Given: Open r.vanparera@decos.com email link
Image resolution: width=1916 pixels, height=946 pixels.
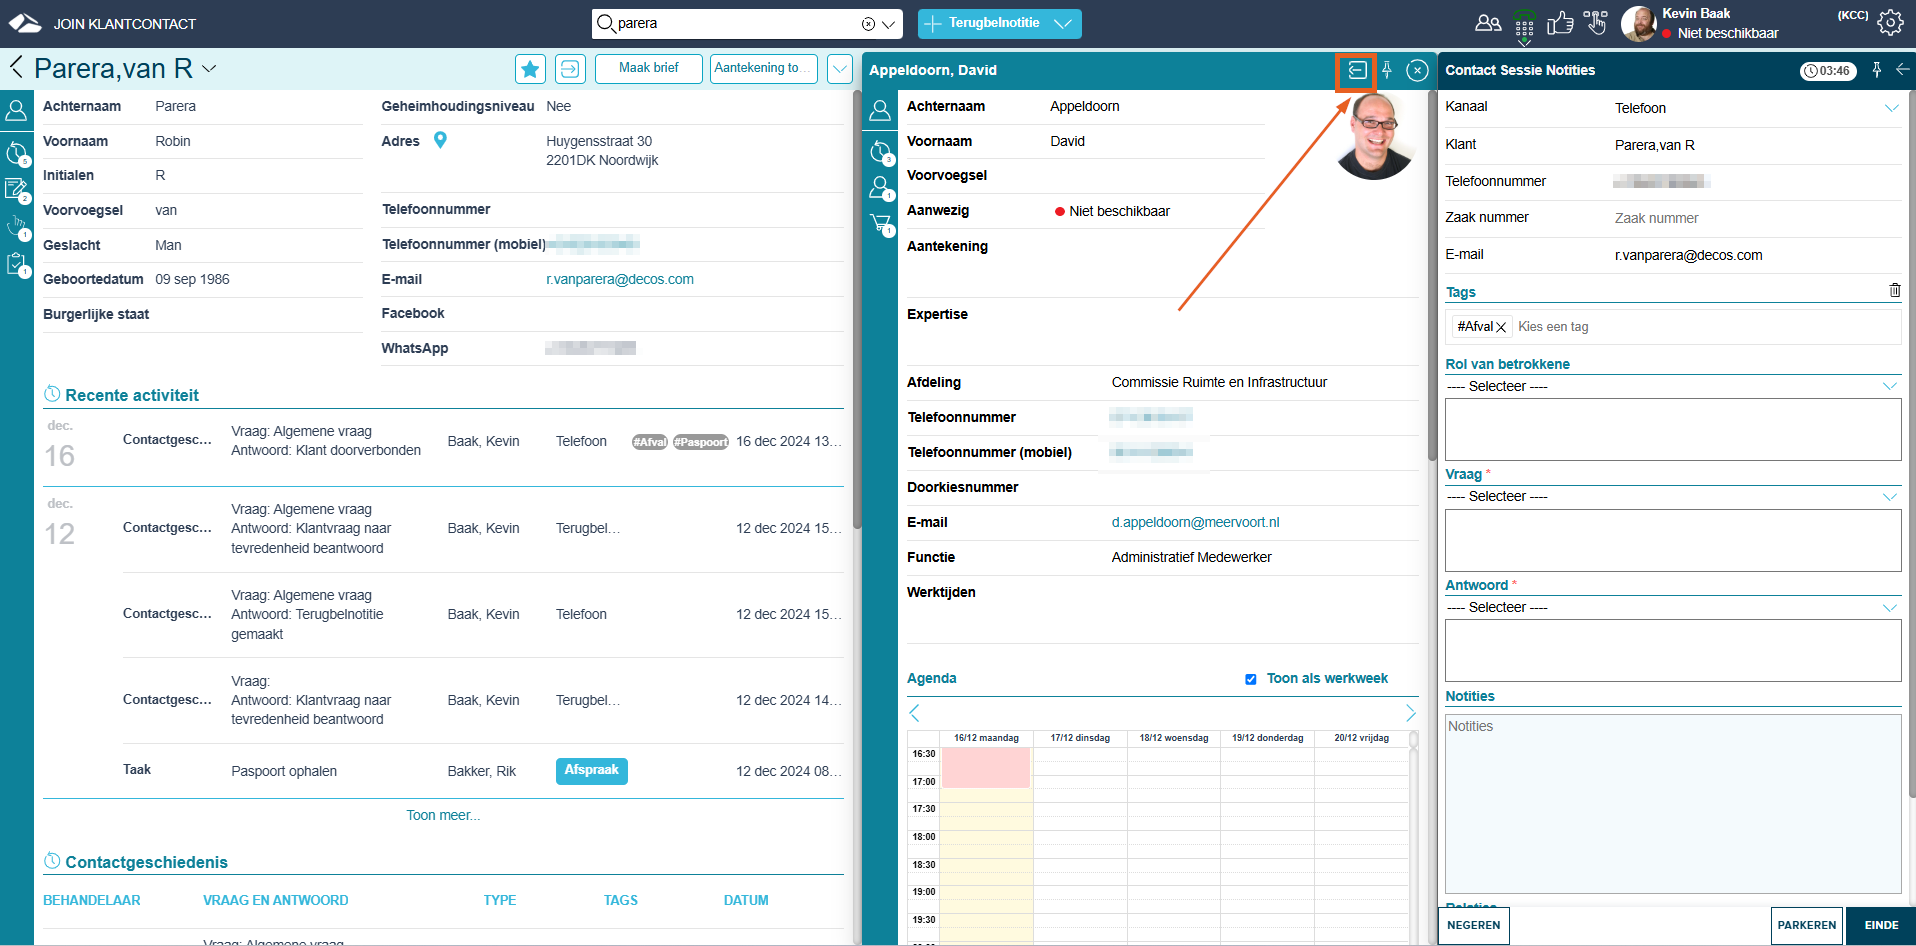Looking at the screenshot, I should coord(620,279).
